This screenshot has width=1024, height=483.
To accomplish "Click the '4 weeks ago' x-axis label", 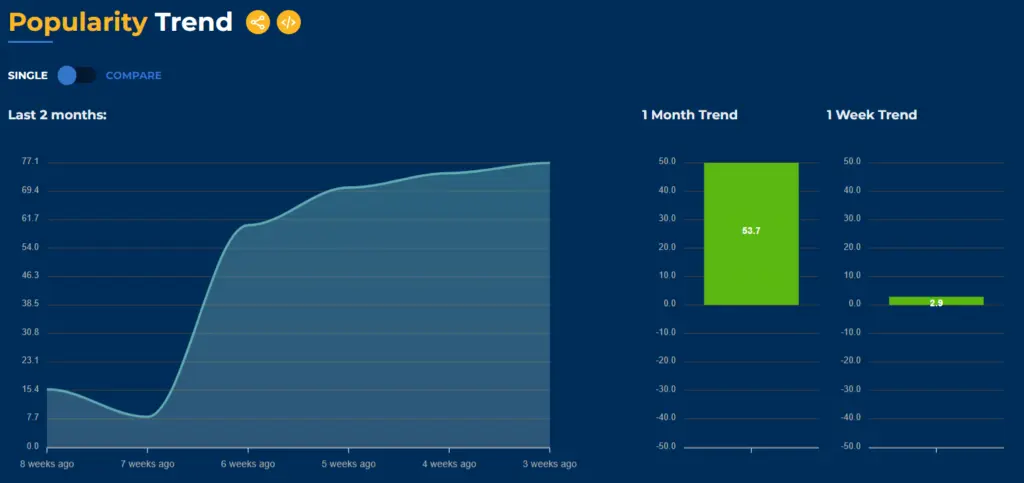I will coord(448,464).
